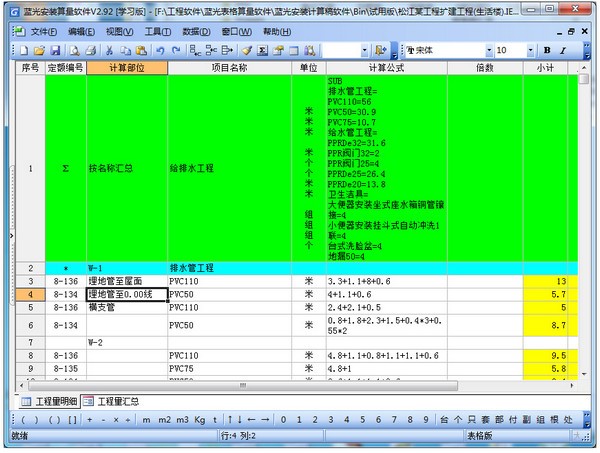
Task: Click the undo arrow icon
Action: tap(160, 50)
